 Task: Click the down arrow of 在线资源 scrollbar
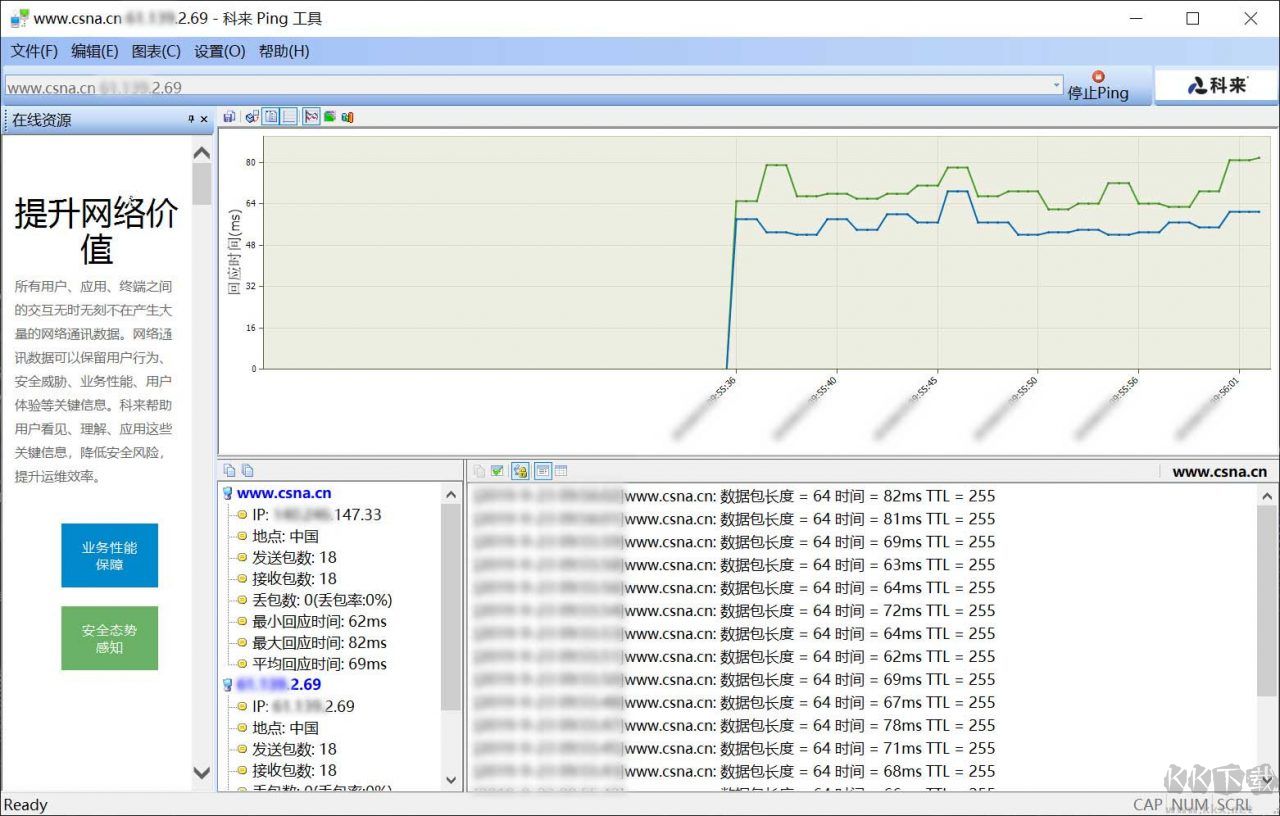[x=201, y=772]
